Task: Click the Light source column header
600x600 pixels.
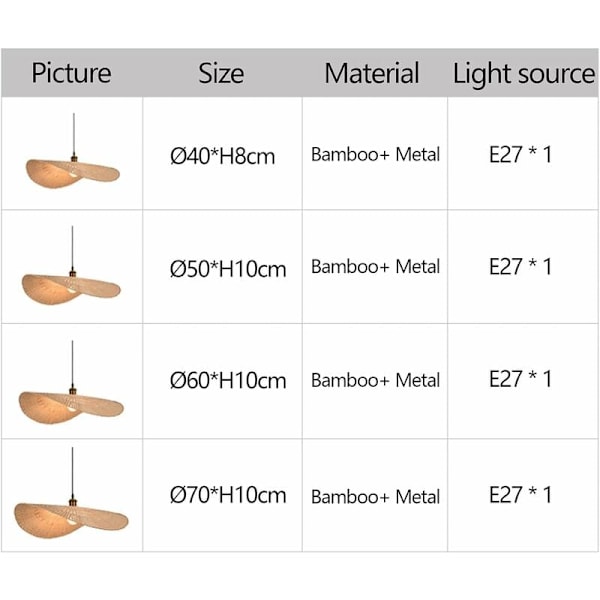Action: tap(523, 73)
